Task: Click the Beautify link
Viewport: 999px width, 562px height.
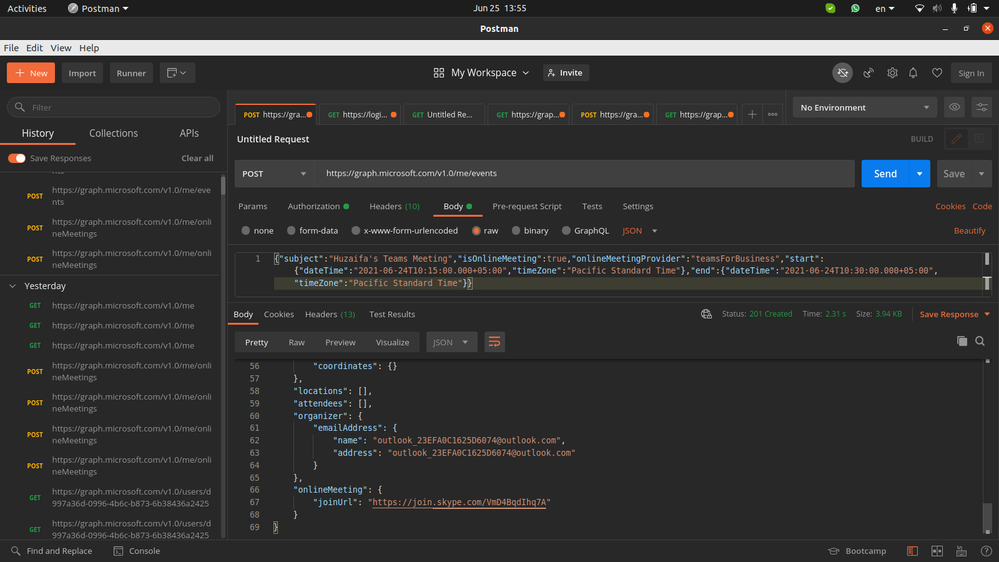Action: pos(969,230)
